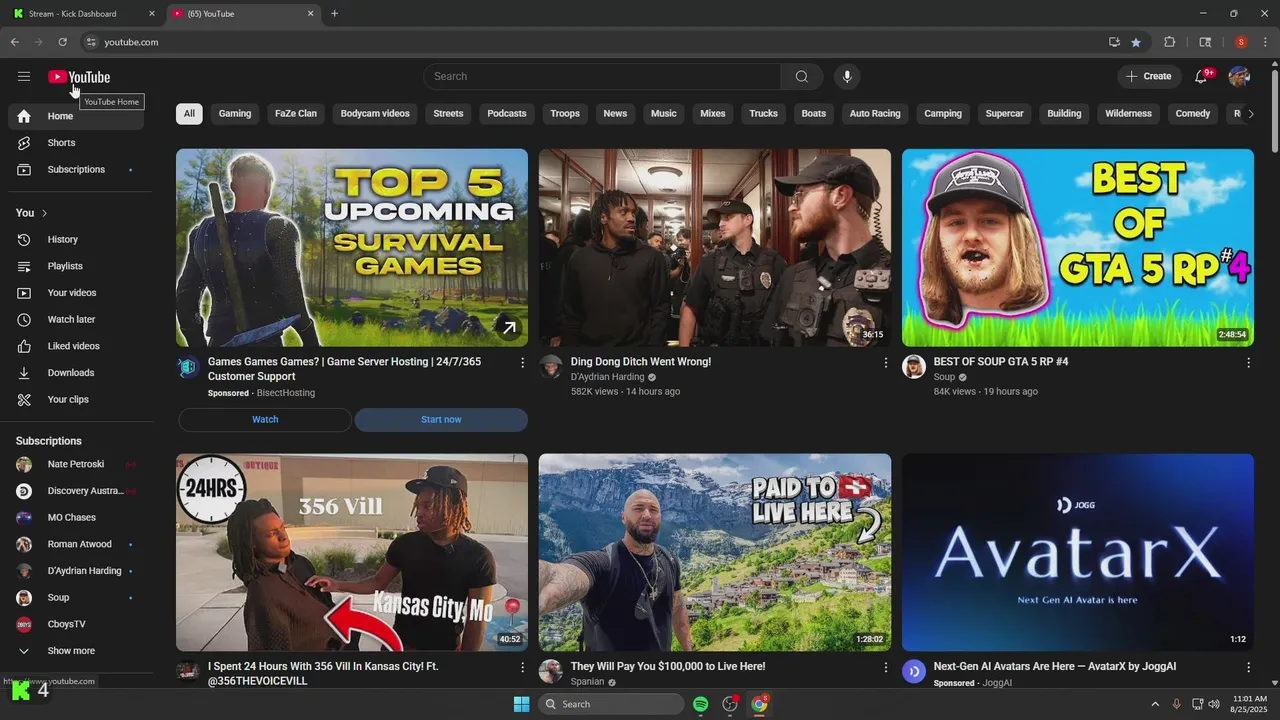Click the address bar URL
Screen dimensions: 1280x720
[132, 42]
